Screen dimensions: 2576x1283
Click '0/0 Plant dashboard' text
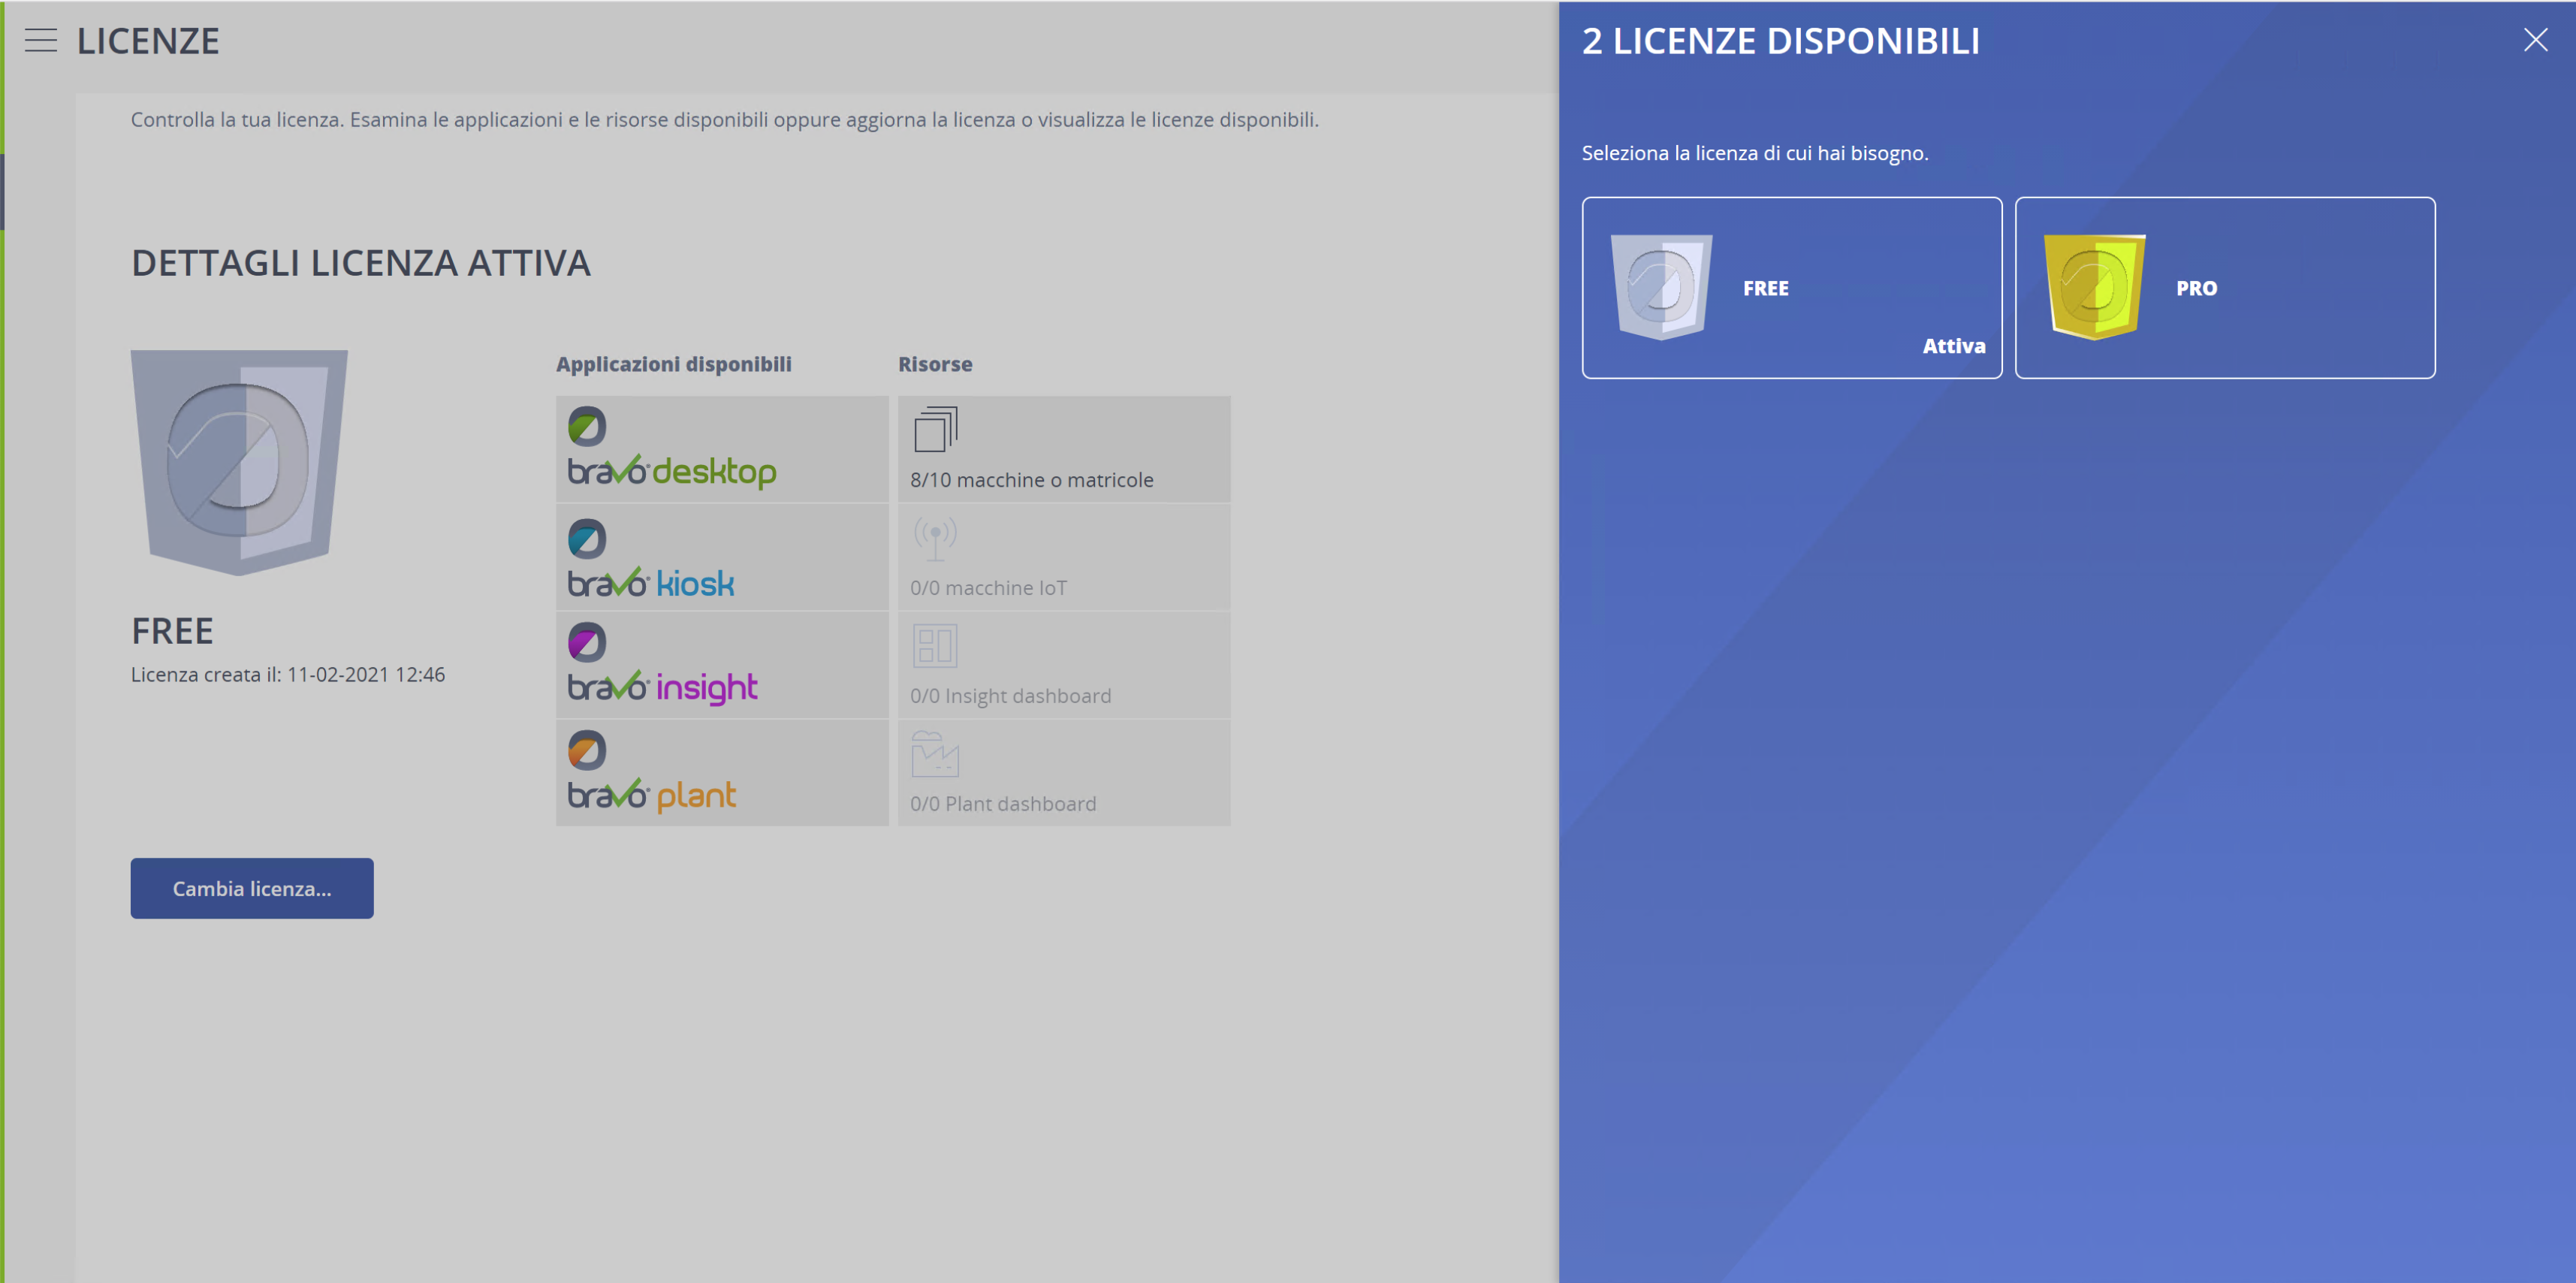coord(1003,804)
